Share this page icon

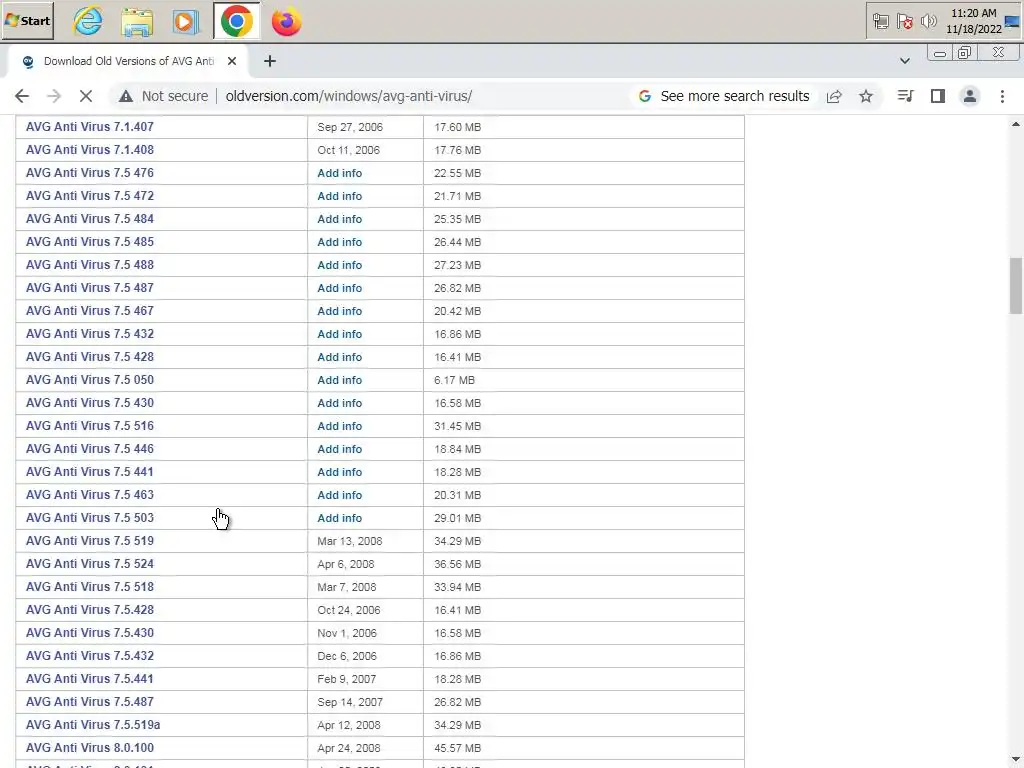pos(834,96)
